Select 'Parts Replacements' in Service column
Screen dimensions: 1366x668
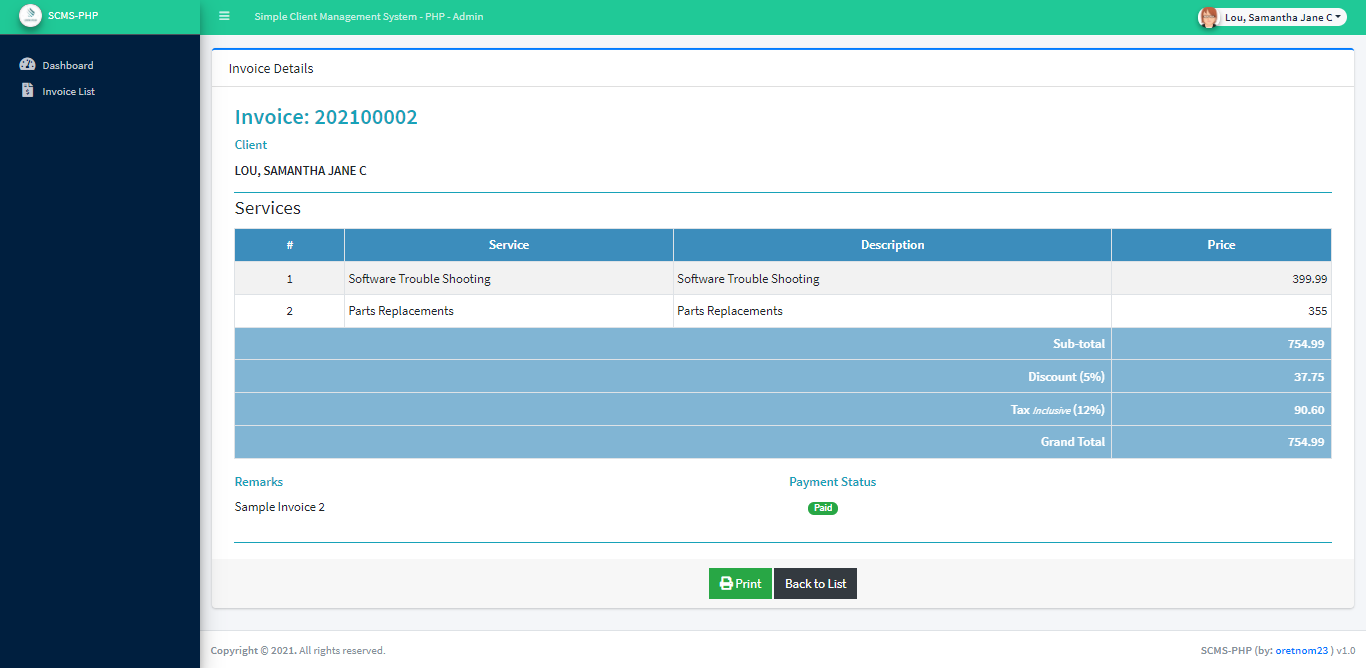(x=401, y=311)
